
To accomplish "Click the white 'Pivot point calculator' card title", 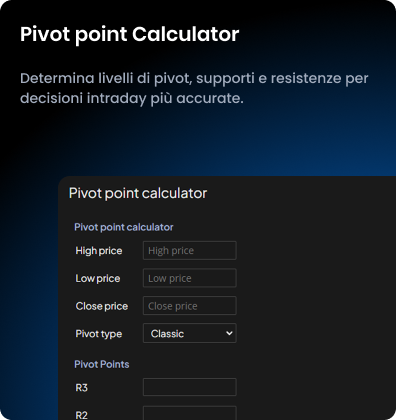I will click(x=138, y=194).
